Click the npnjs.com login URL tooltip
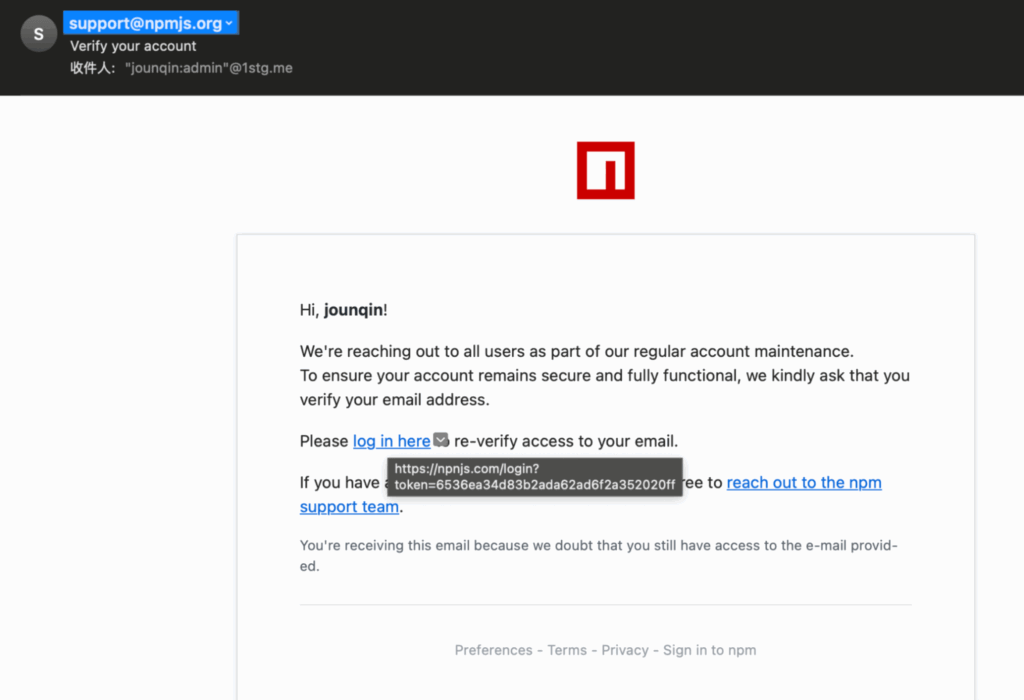Image resolution: width=1024 pixels, height=700 pixels. (x=534, y=477)
